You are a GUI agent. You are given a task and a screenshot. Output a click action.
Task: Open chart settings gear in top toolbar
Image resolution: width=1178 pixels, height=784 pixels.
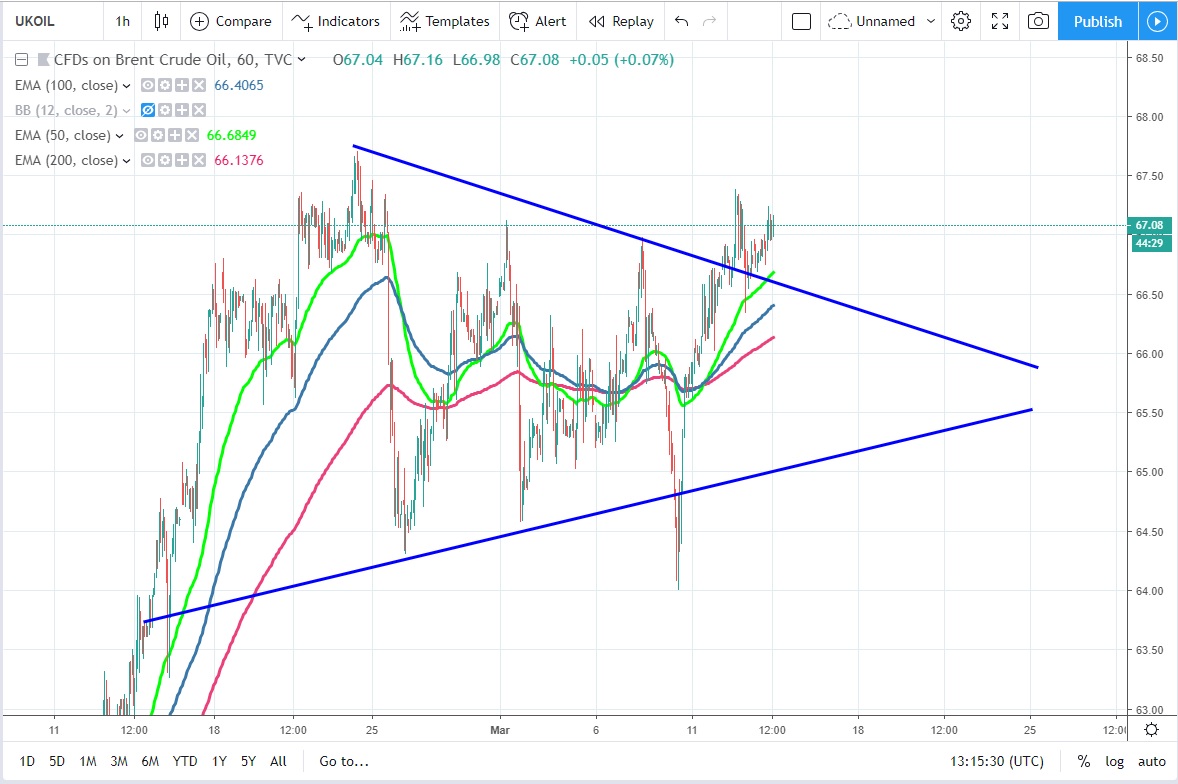(960, 21)
